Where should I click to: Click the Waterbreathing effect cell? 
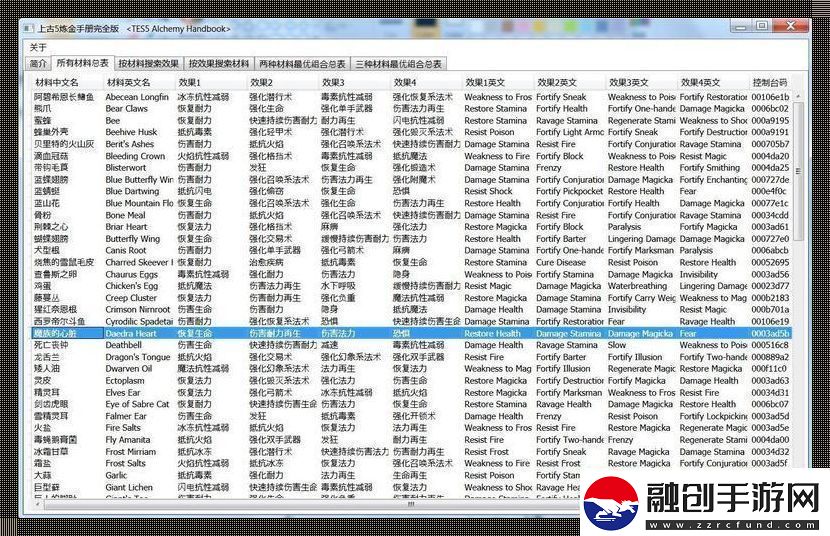(x=642, y=286)
